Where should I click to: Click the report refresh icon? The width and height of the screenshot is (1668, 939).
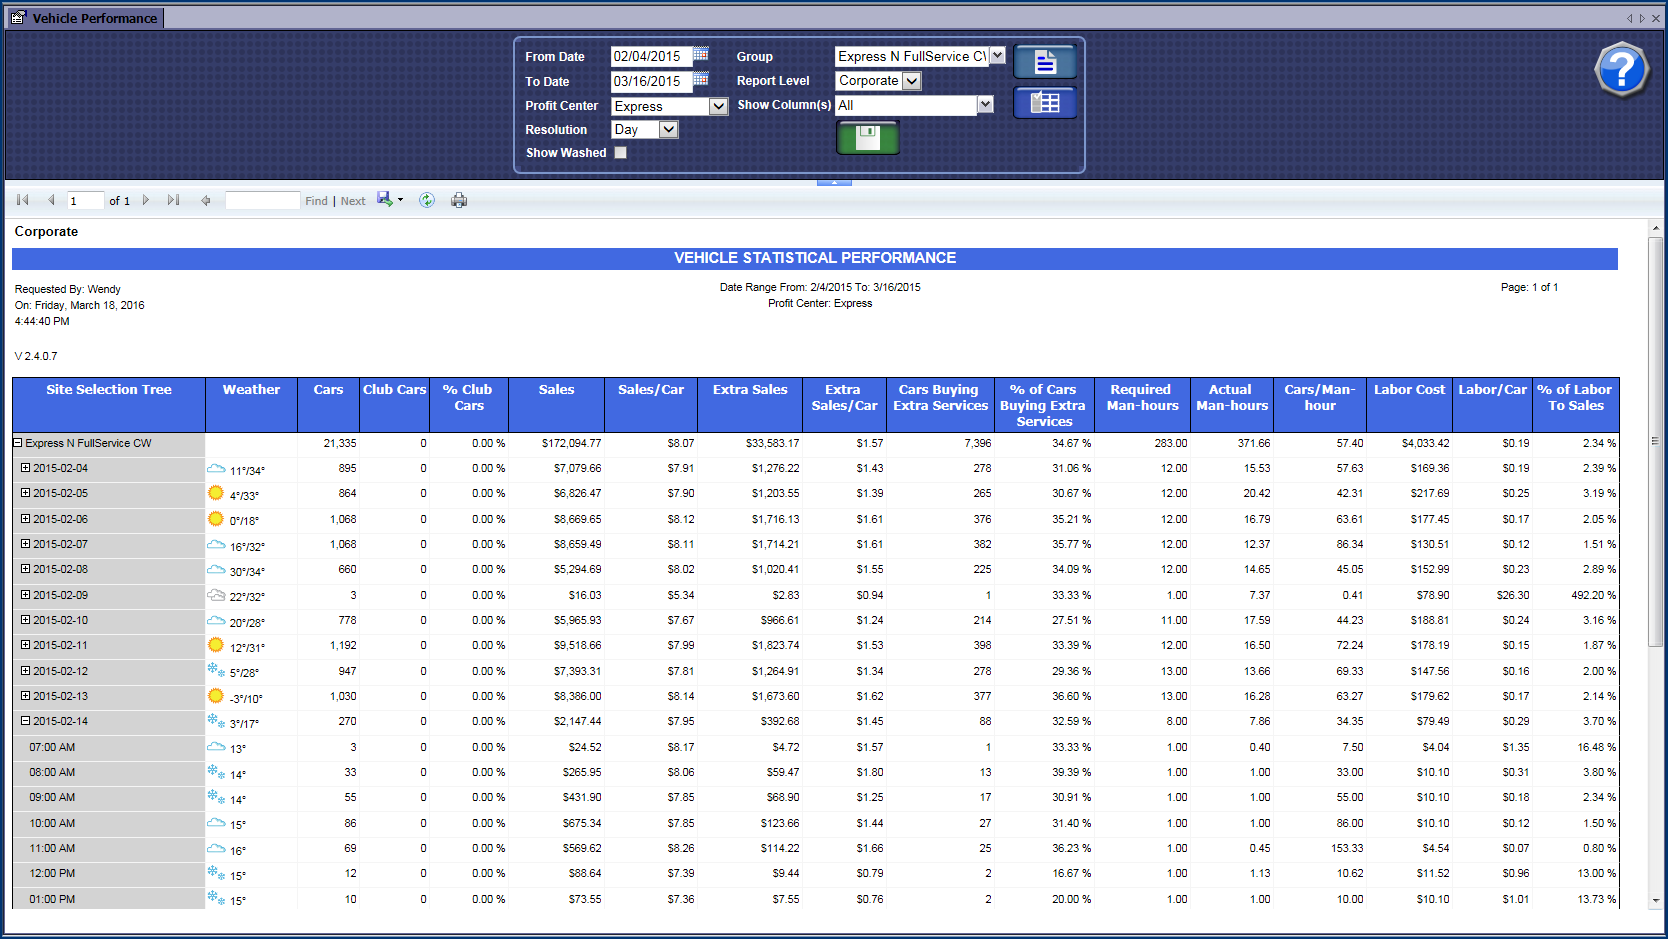tap(427, 200)
